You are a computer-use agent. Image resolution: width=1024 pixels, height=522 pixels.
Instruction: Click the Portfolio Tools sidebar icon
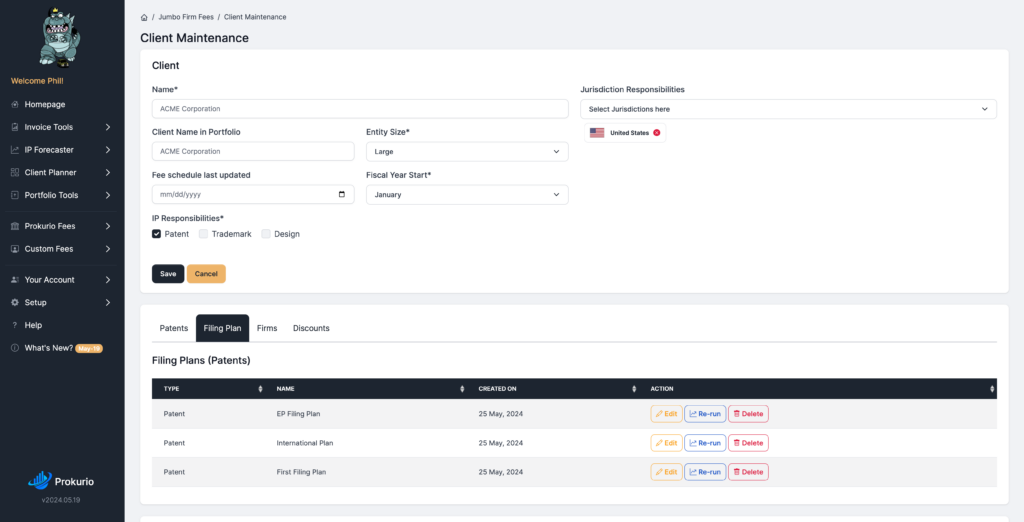(15, 195)
